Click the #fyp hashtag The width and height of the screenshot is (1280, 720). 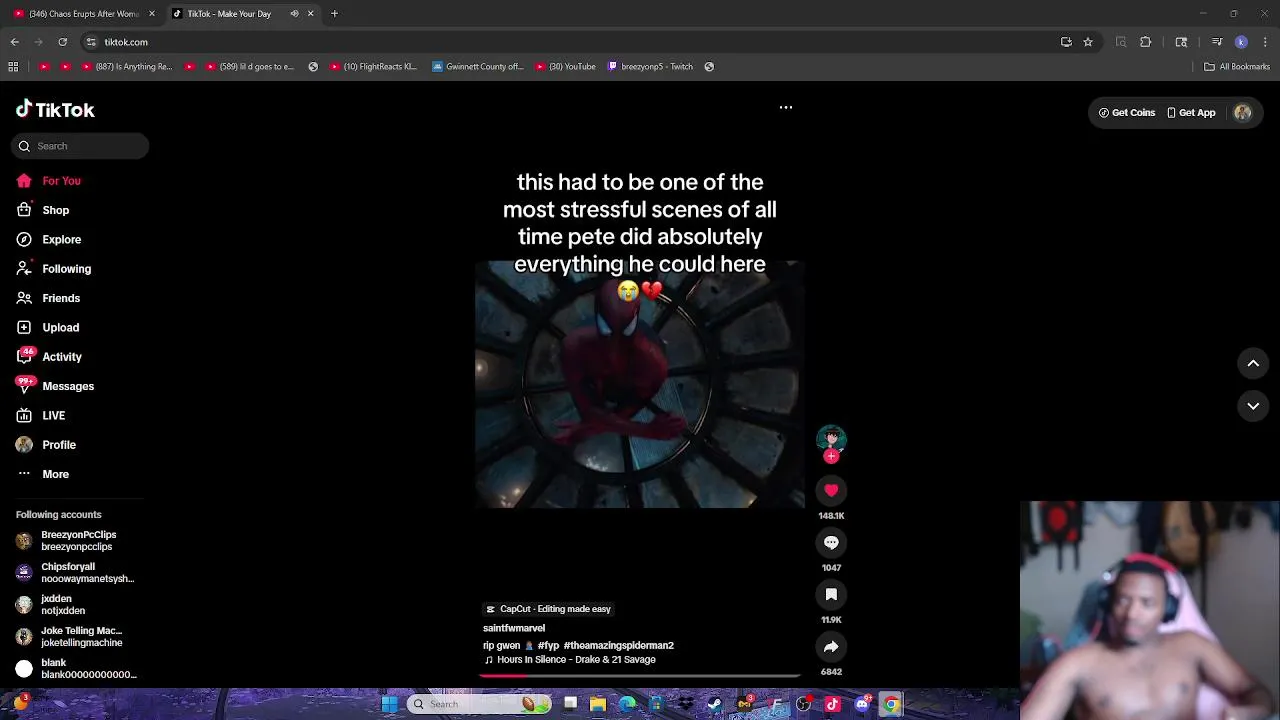(x=548, y=646)
